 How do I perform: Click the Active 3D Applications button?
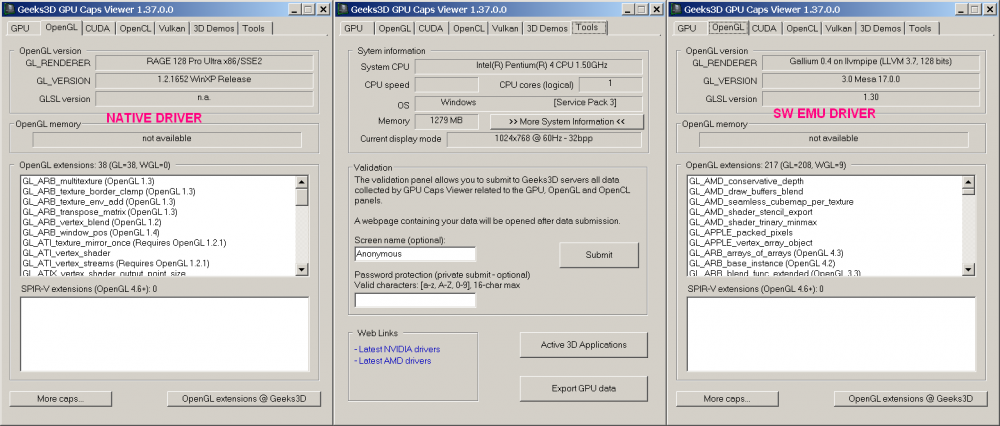583,345
